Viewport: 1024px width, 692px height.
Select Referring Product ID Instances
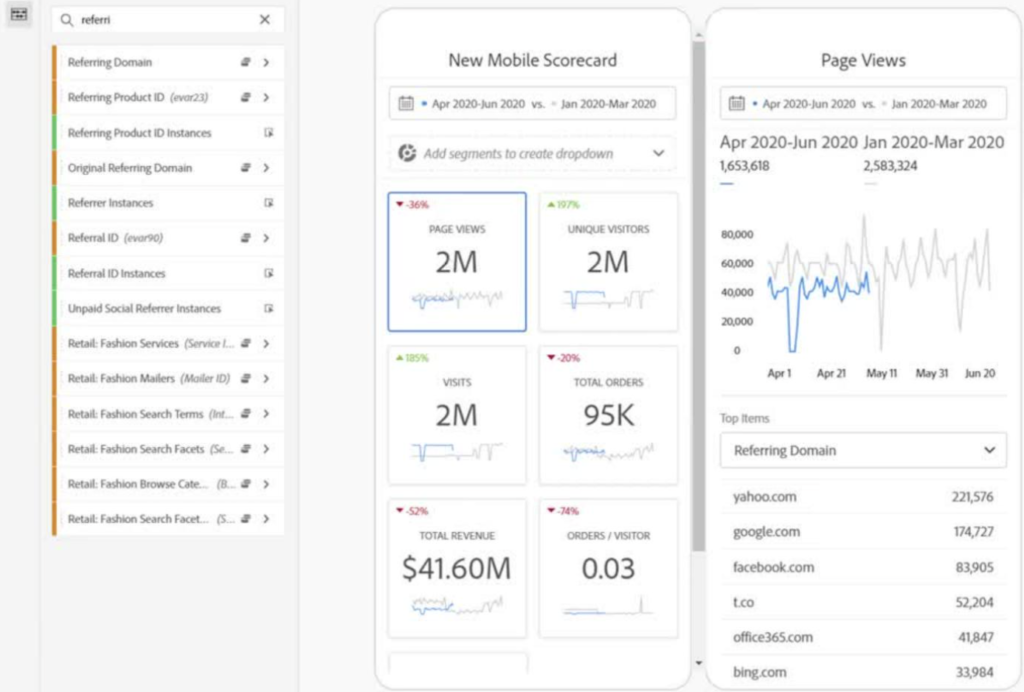click(168, 133)
